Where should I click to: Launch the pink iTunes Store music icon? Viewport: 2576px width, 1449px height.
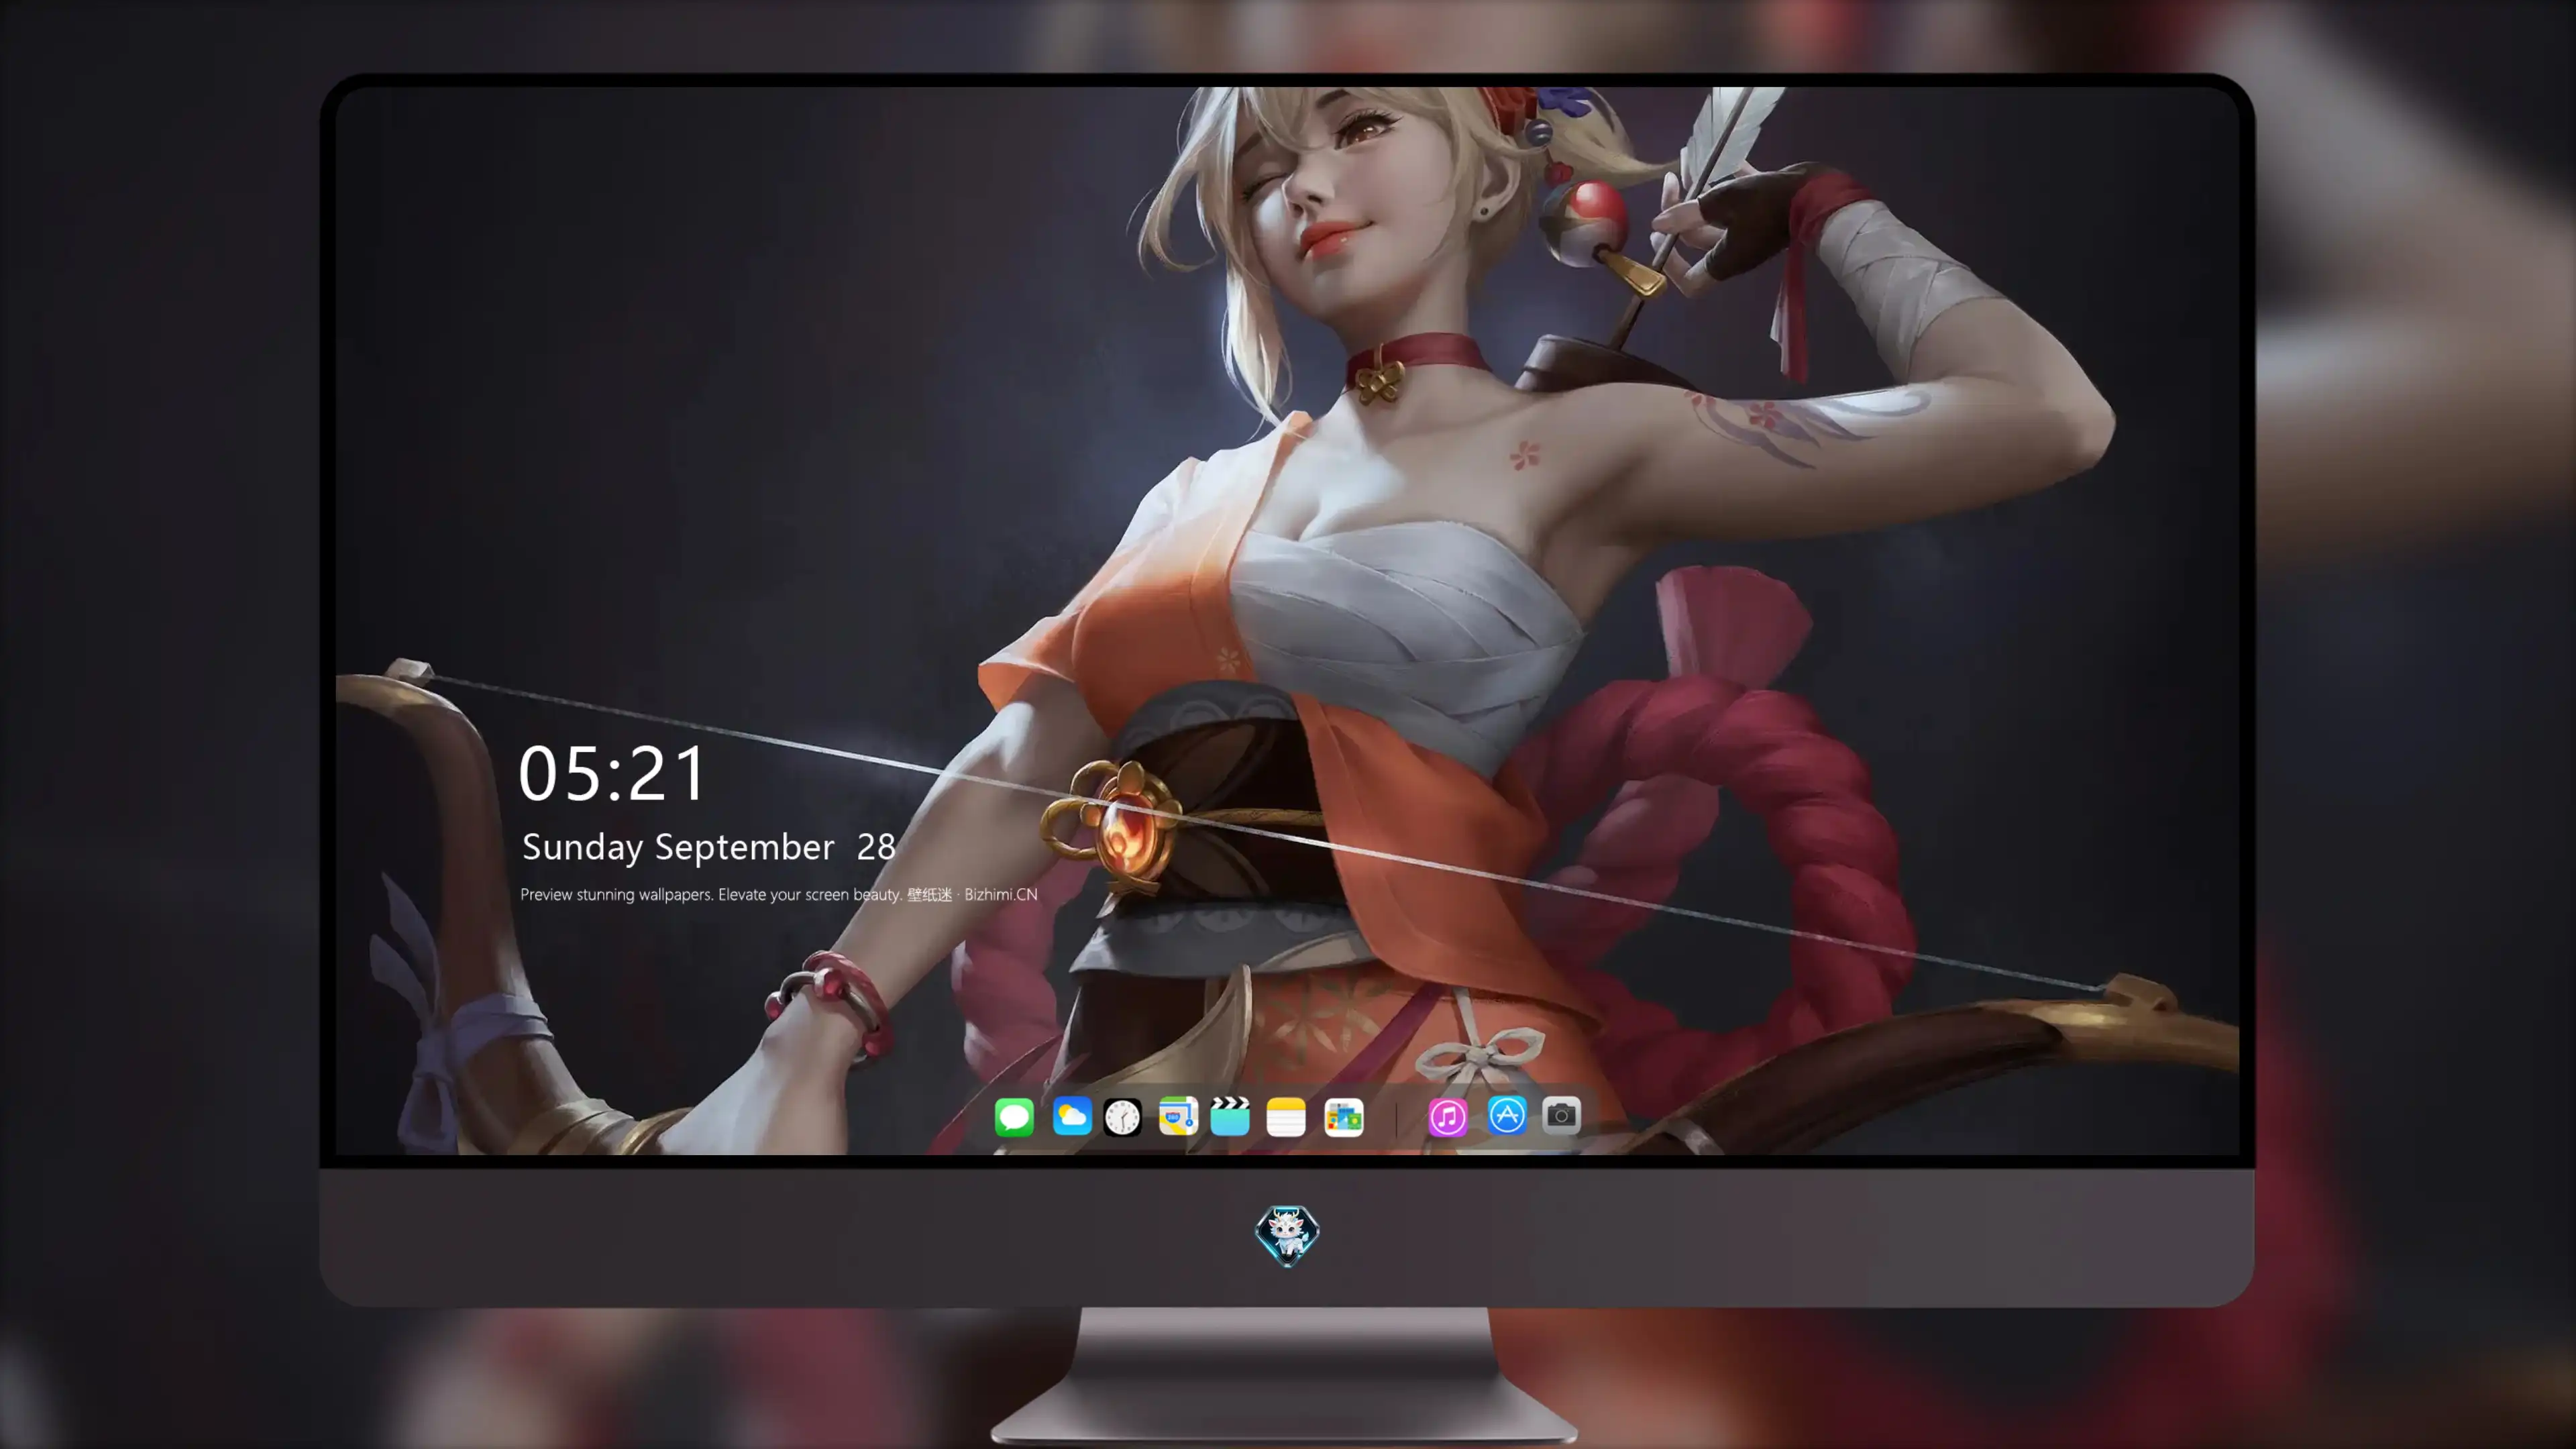1448,1117
